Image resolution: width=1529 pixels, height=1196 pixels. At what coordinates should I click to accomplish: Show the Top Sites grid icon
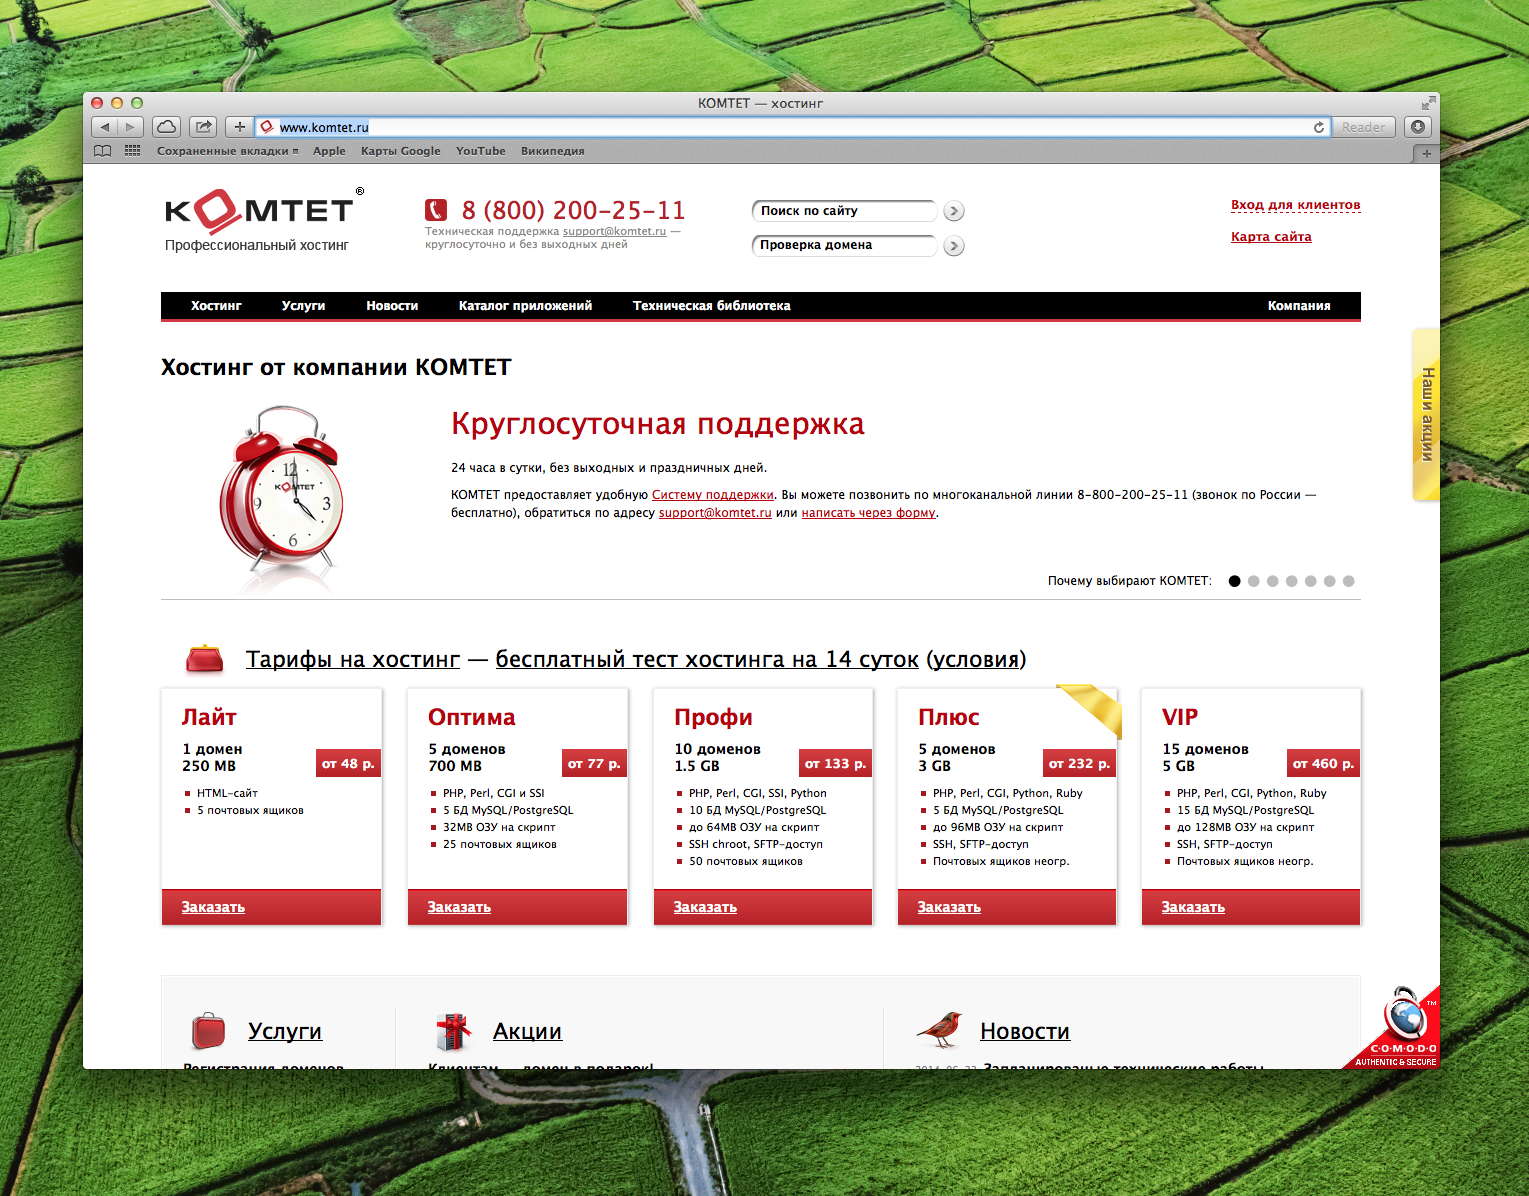point(132,151)
